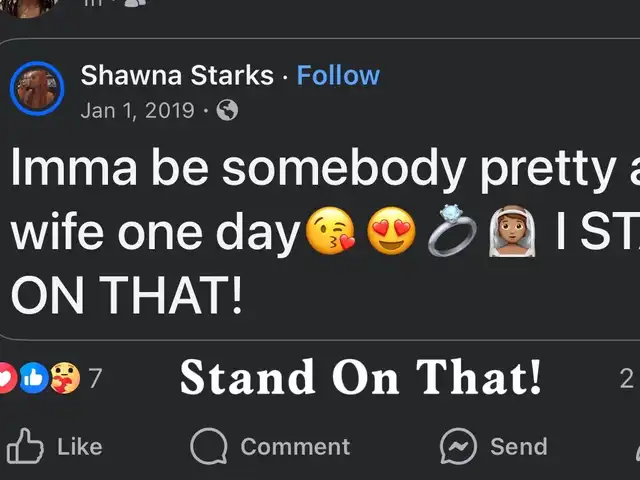
Task: Click the care hug reaction icon
Action: click(65, 378)
